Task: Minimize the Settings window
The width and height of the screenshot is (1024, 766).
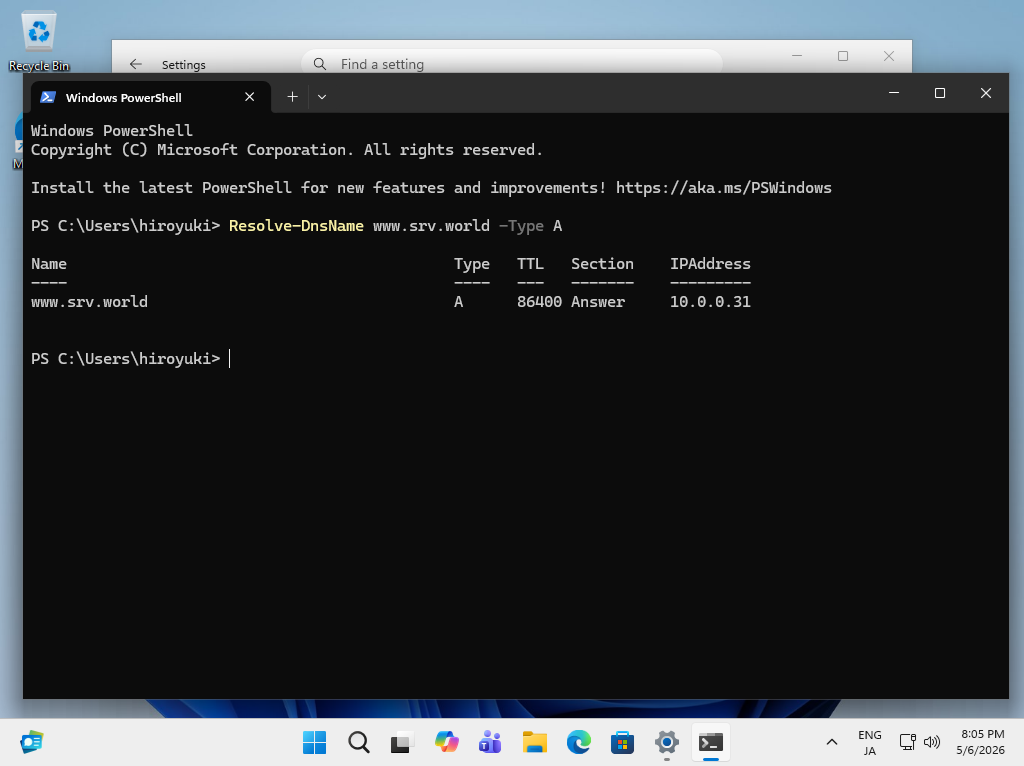Action: tap(797, 56)
